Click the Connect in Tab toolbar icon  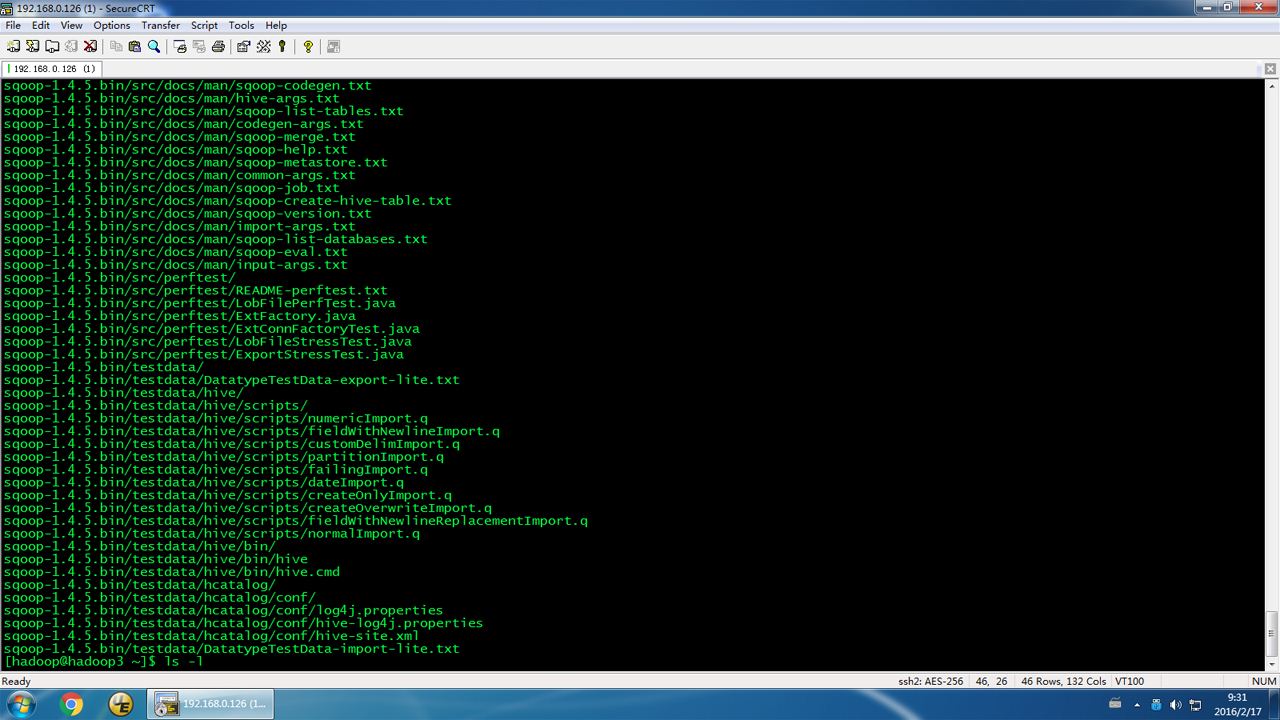(x=51, y=46)
